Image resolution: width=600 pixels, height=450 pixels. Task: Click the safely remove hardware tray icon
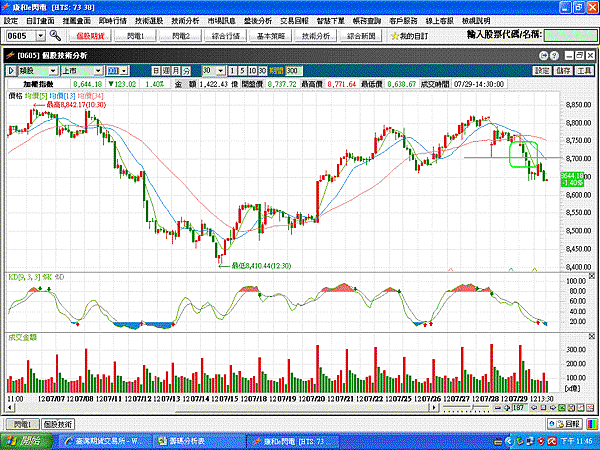click(520, 442)
